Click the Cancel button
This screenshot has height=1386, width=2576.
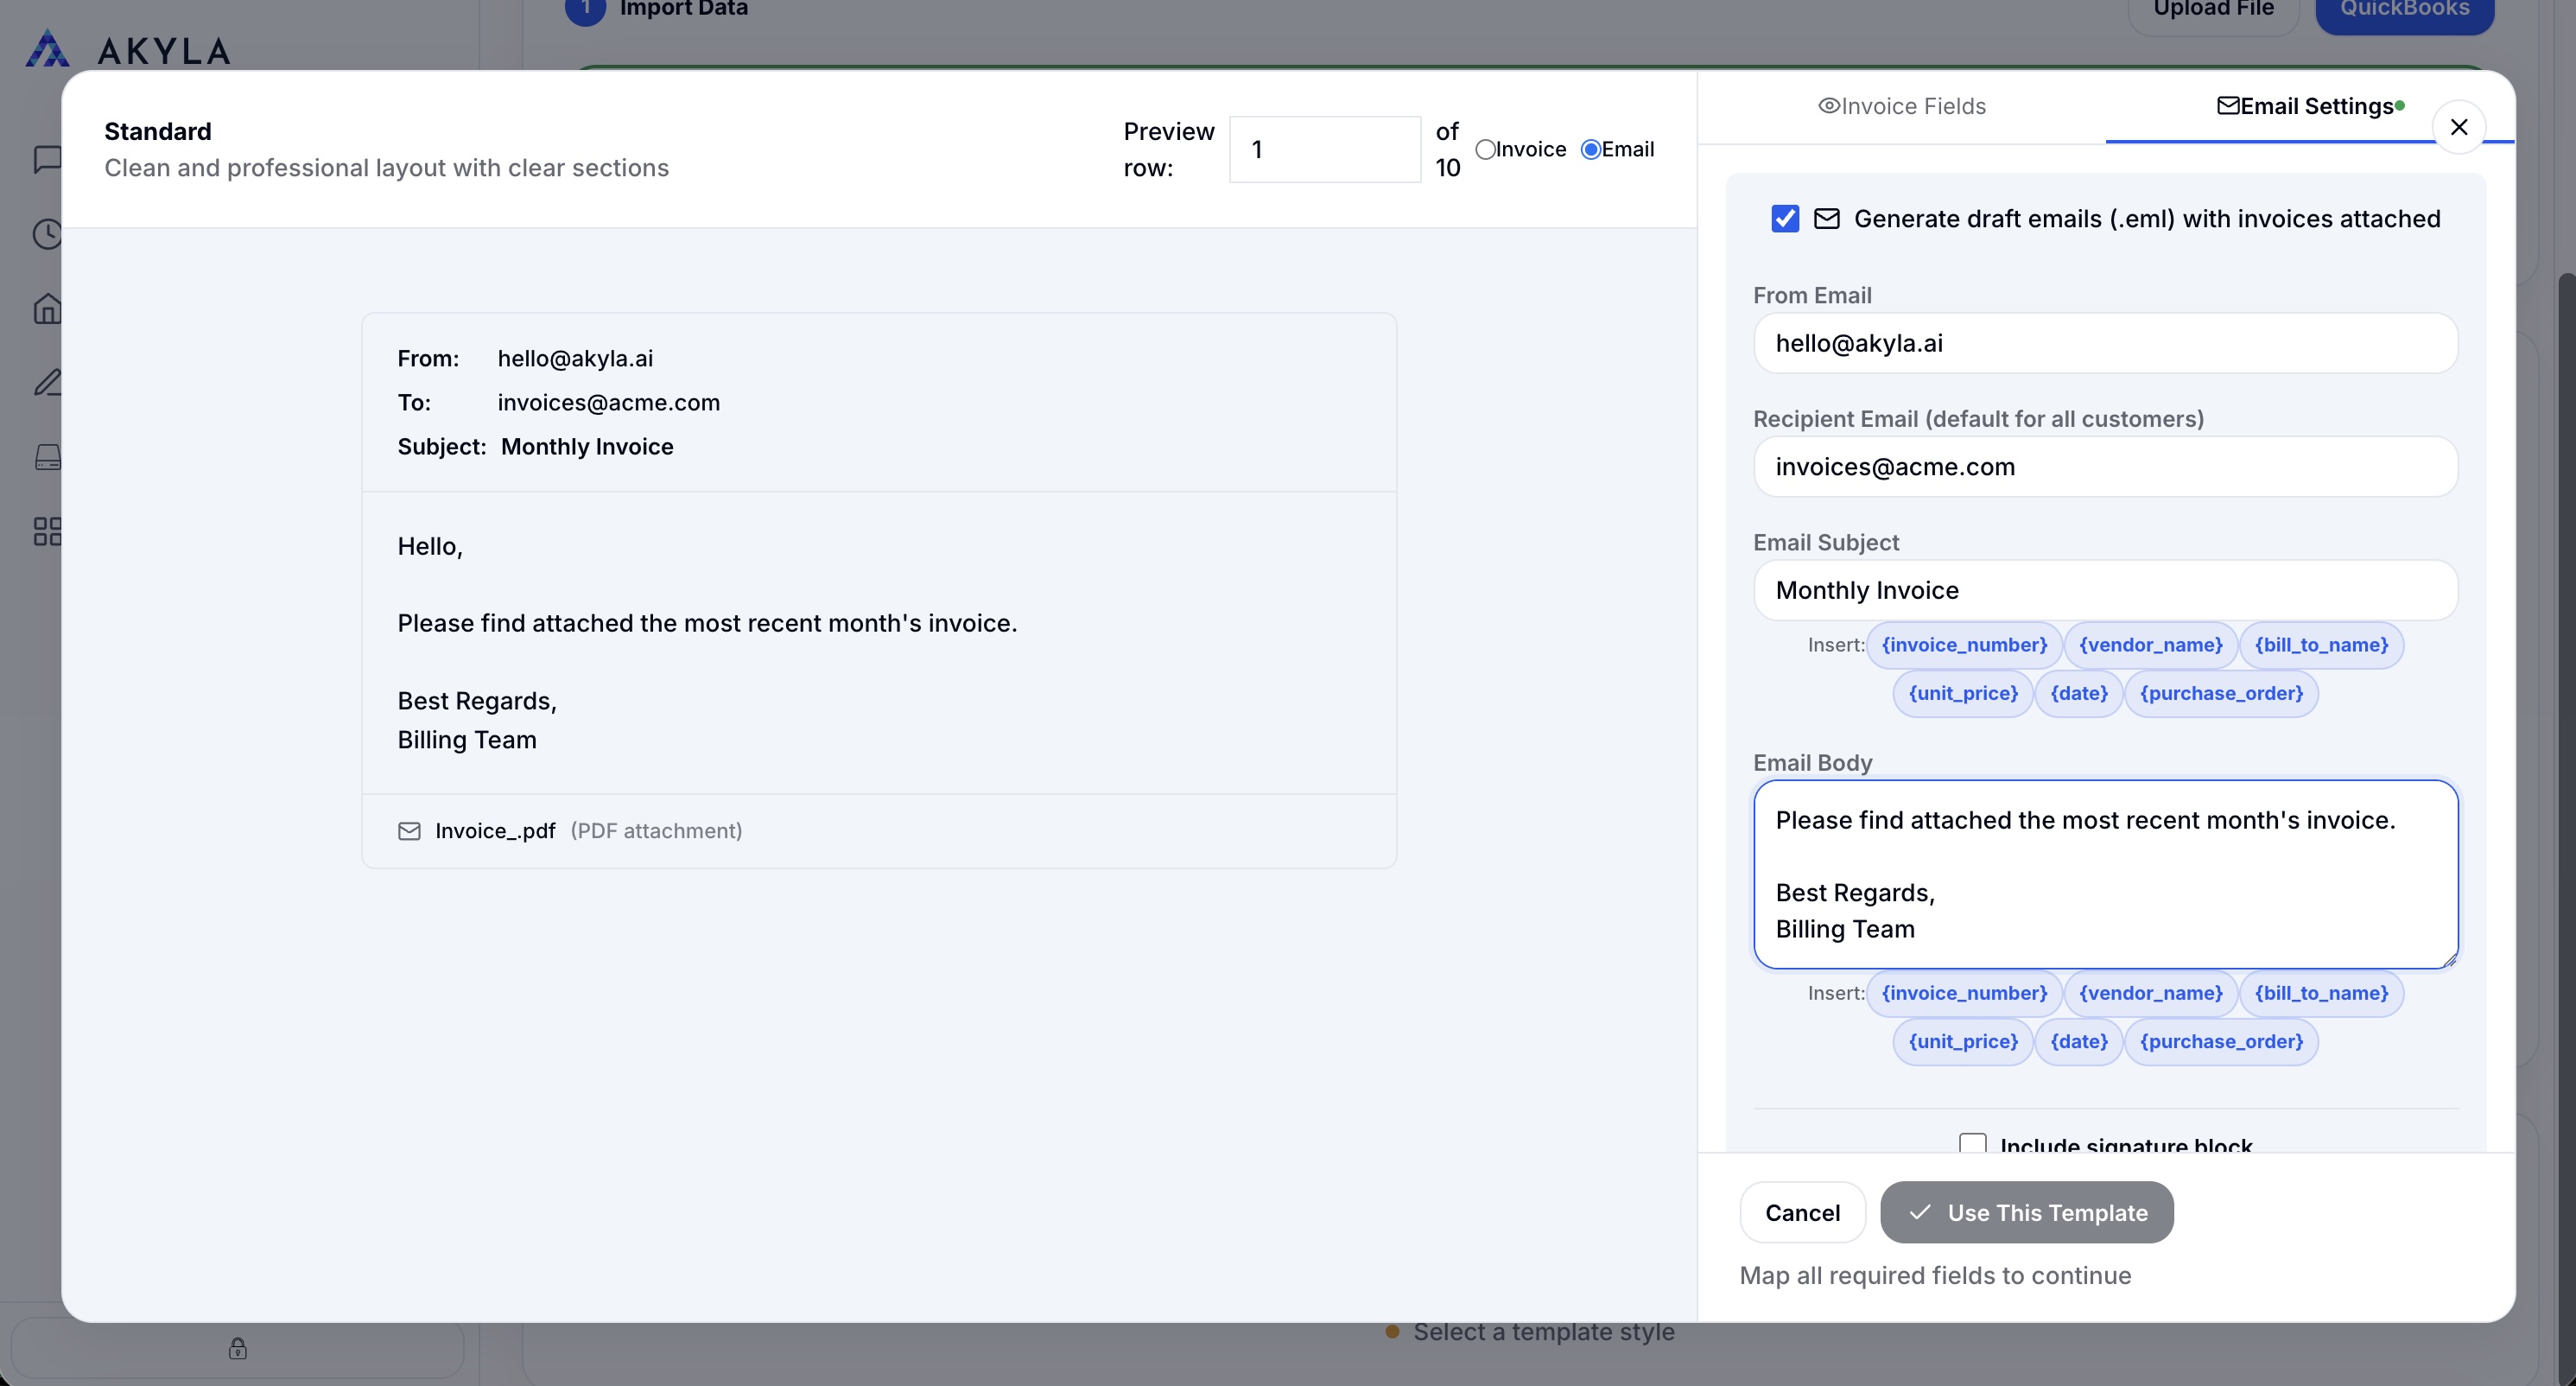click(x=1802, y=1212)
